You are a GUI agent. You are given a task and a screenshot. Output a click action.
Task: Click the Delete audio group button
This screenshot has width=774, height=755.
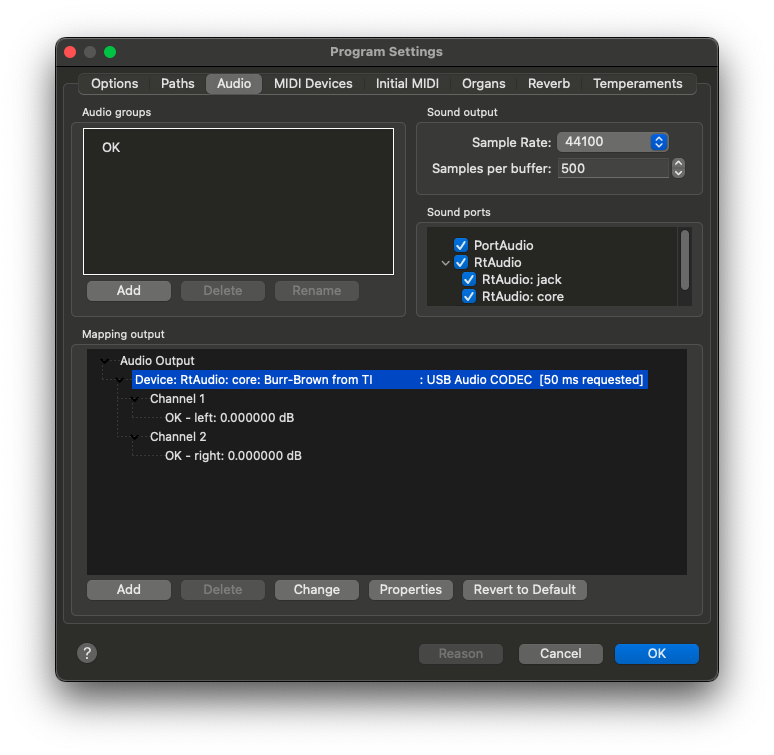point(223,291)
